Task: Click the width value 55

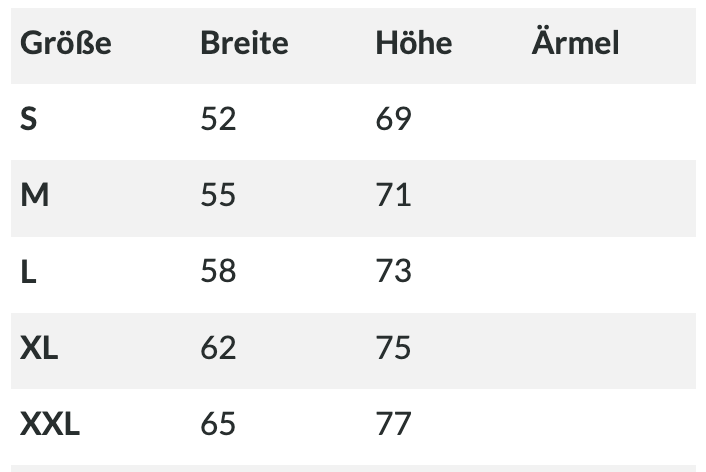Action: tap(218, 195)
